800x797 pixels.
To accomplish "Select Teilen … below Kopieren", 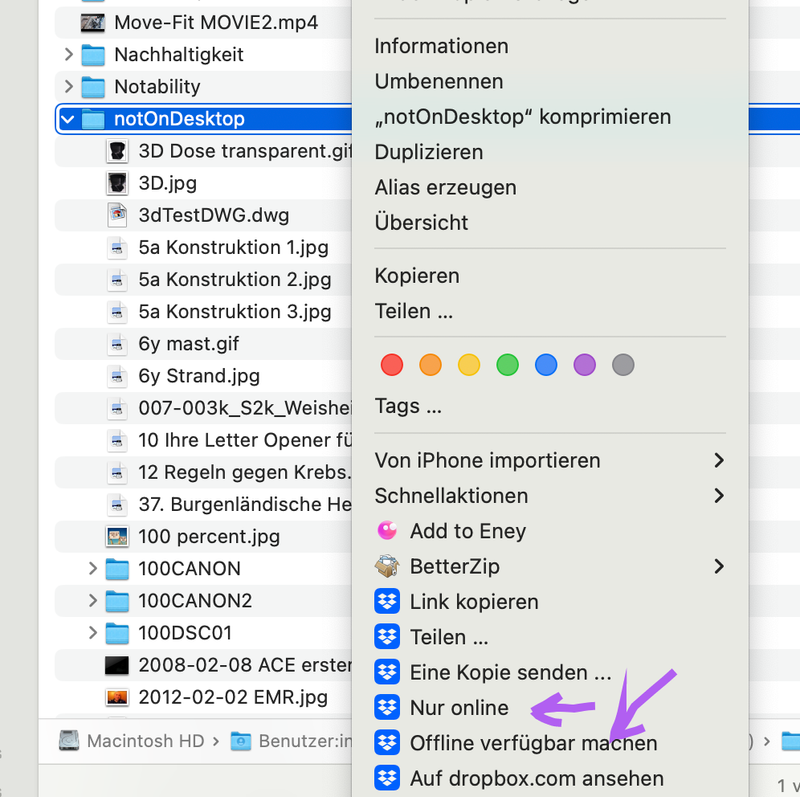I will [x=414, y=311].
